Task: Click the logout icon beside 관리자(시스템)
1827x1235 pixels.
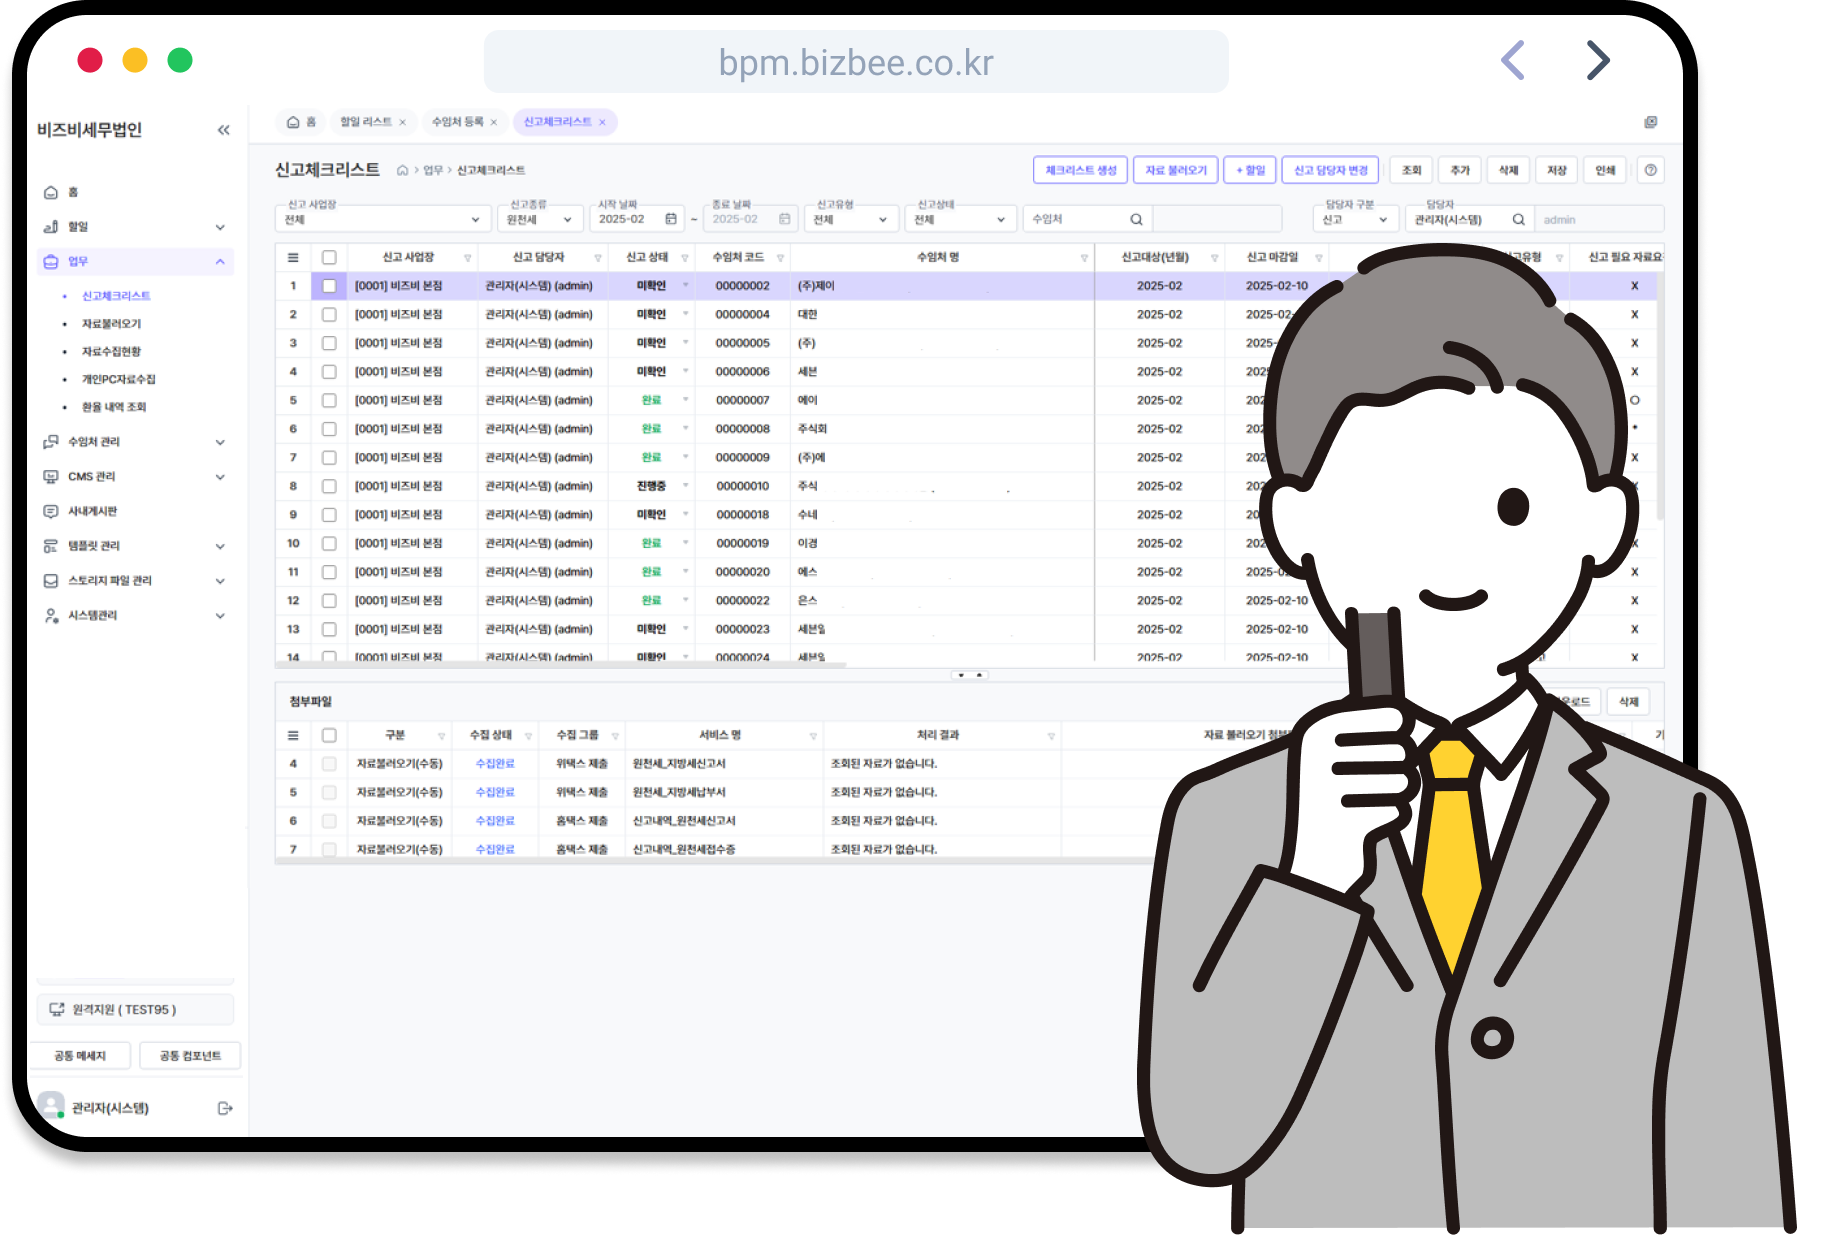Action: (x=225, y=1108)
